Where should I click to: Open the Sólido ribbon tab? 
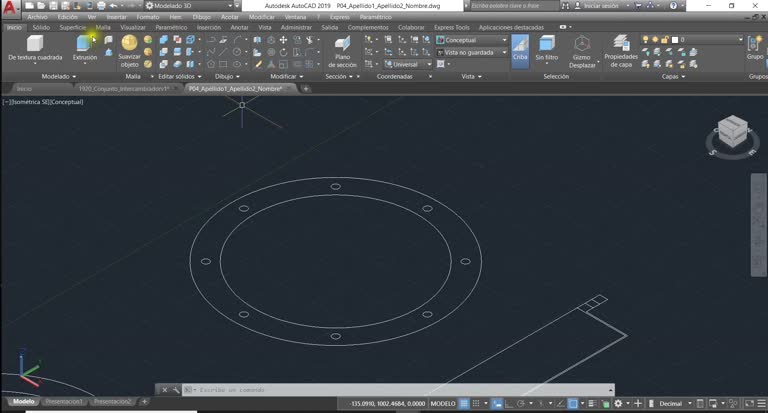click(41, 27)
